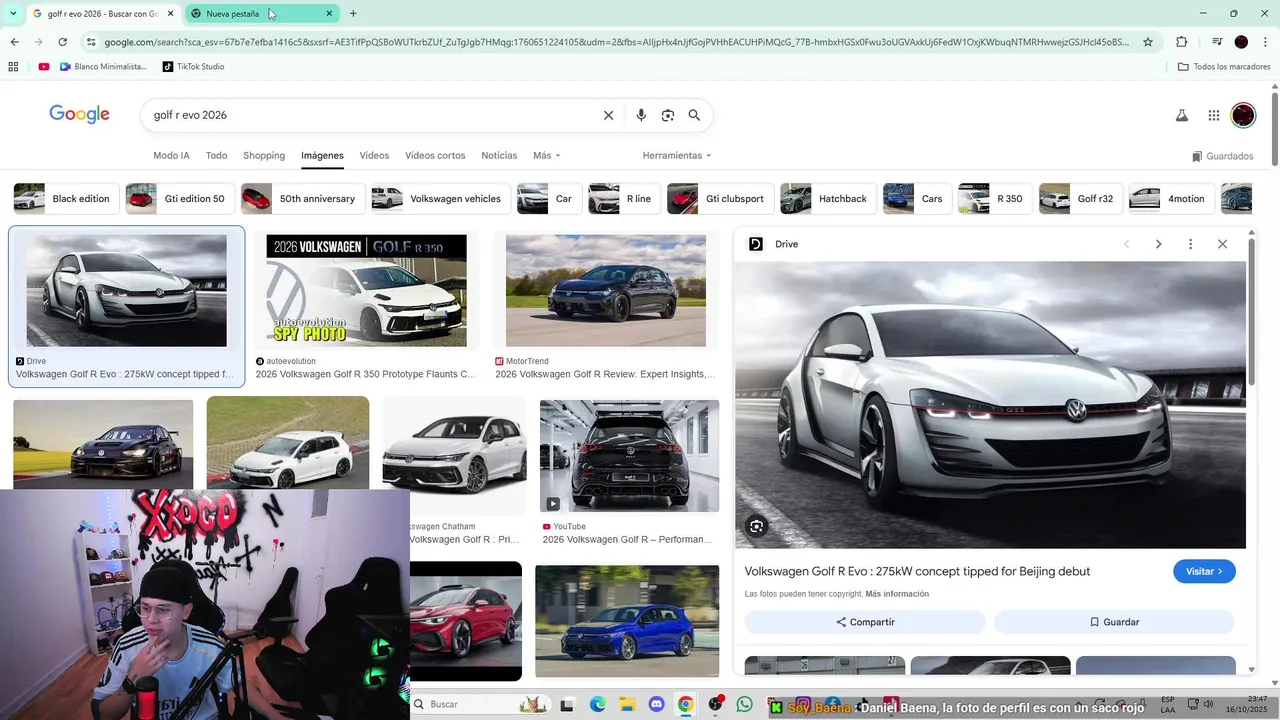This screenshot has height=720, width=1280.
Task: Select the Imágenes tab
Action: [322, 156]
